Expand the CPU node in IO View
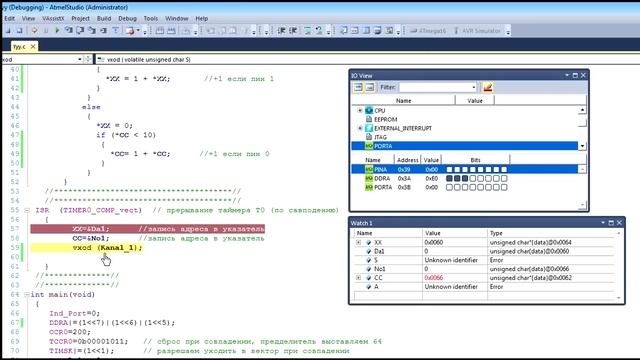Viewport: 640px width, 360px height. pos(360,110)
